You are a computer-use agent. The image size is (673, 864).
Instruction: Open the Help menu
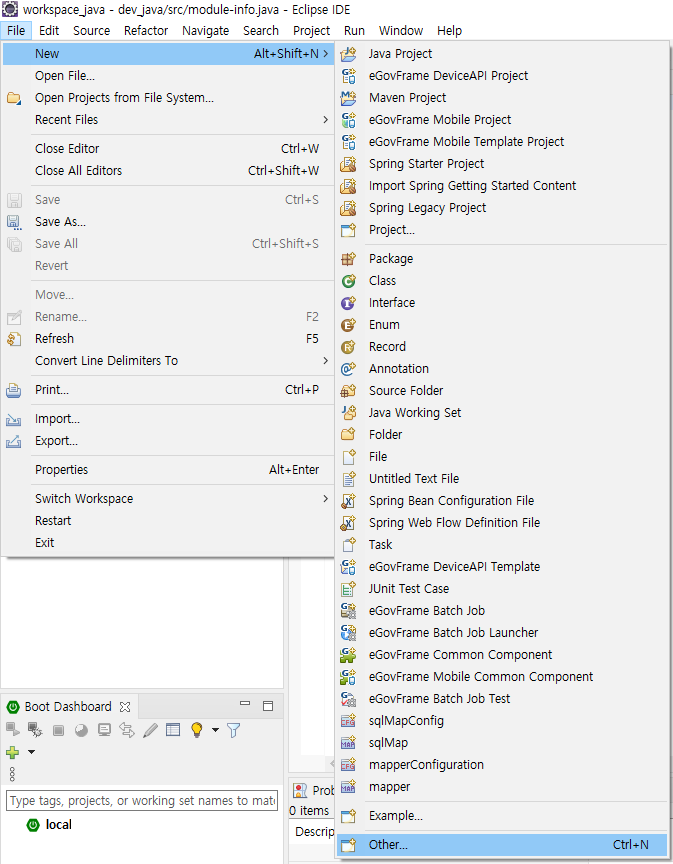(449, 31)
